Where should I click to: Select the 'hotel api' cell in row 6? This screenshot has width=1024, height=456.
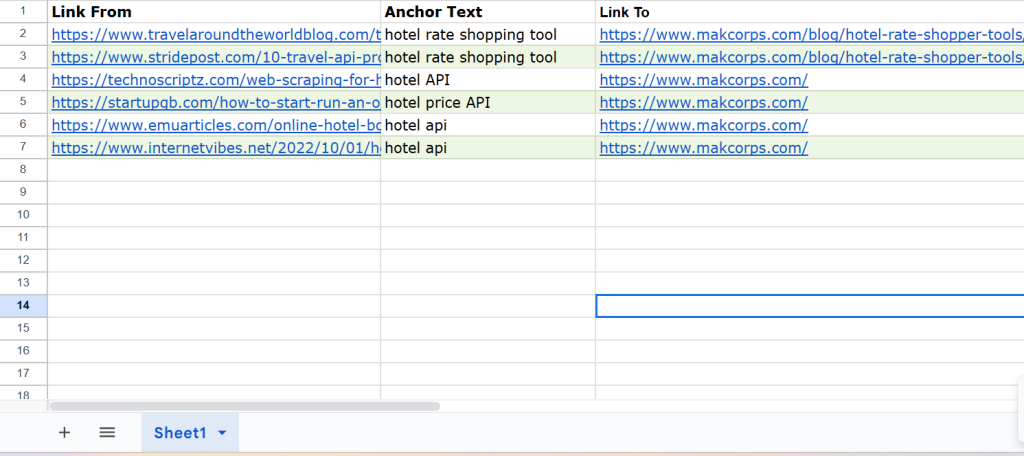pyautogui.click(x=488, y=125)
